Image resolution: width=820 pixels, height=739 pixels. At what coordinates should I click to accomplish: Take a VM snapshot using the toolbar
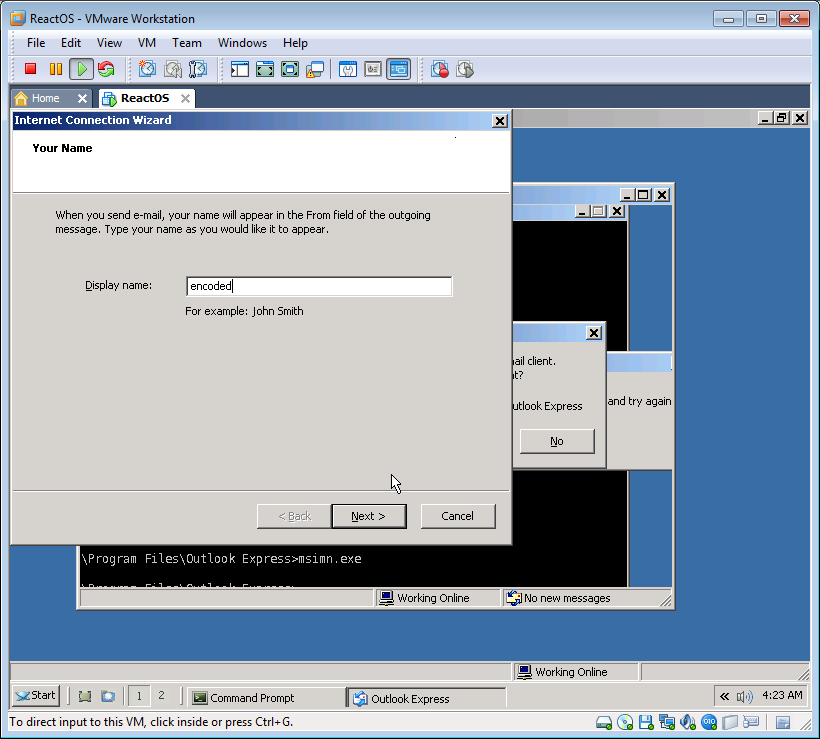pyautogui.click(x=147, y=69)
